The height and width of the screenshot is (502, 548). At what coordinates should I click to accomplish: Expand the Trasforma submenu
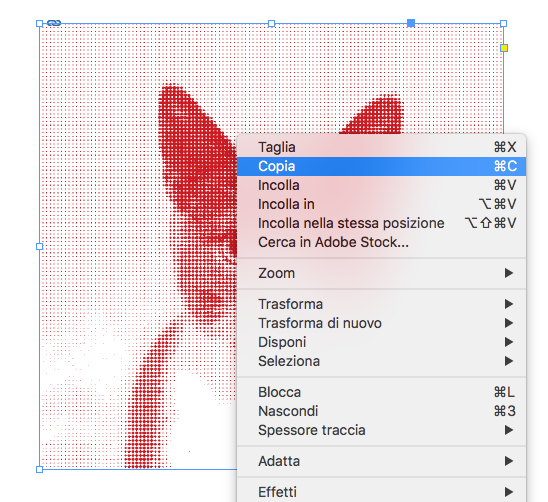(x=381, y=304)
